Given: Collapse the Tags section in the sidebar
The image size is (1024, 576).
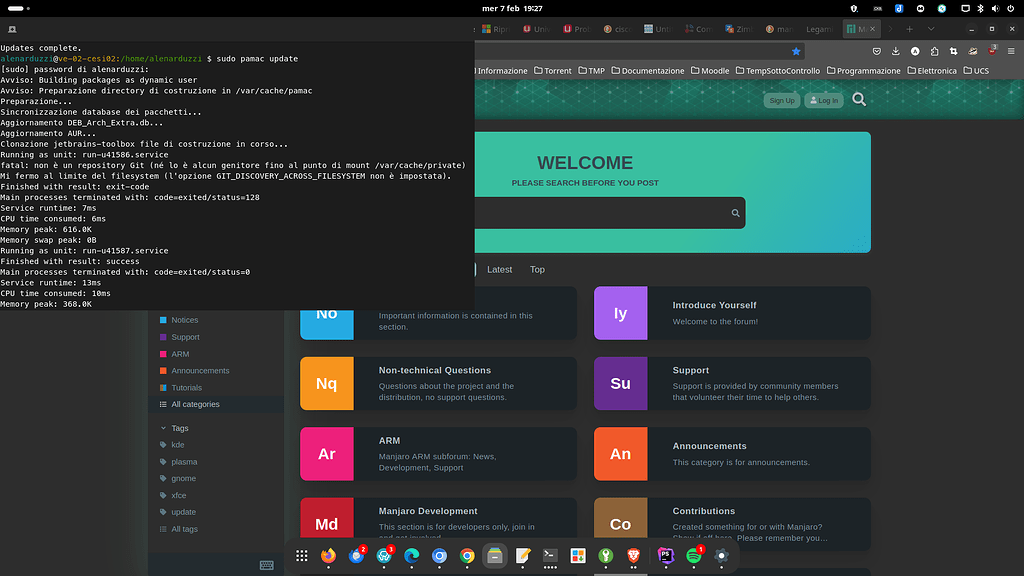Looking at the screenshot, I should point(163,428).
